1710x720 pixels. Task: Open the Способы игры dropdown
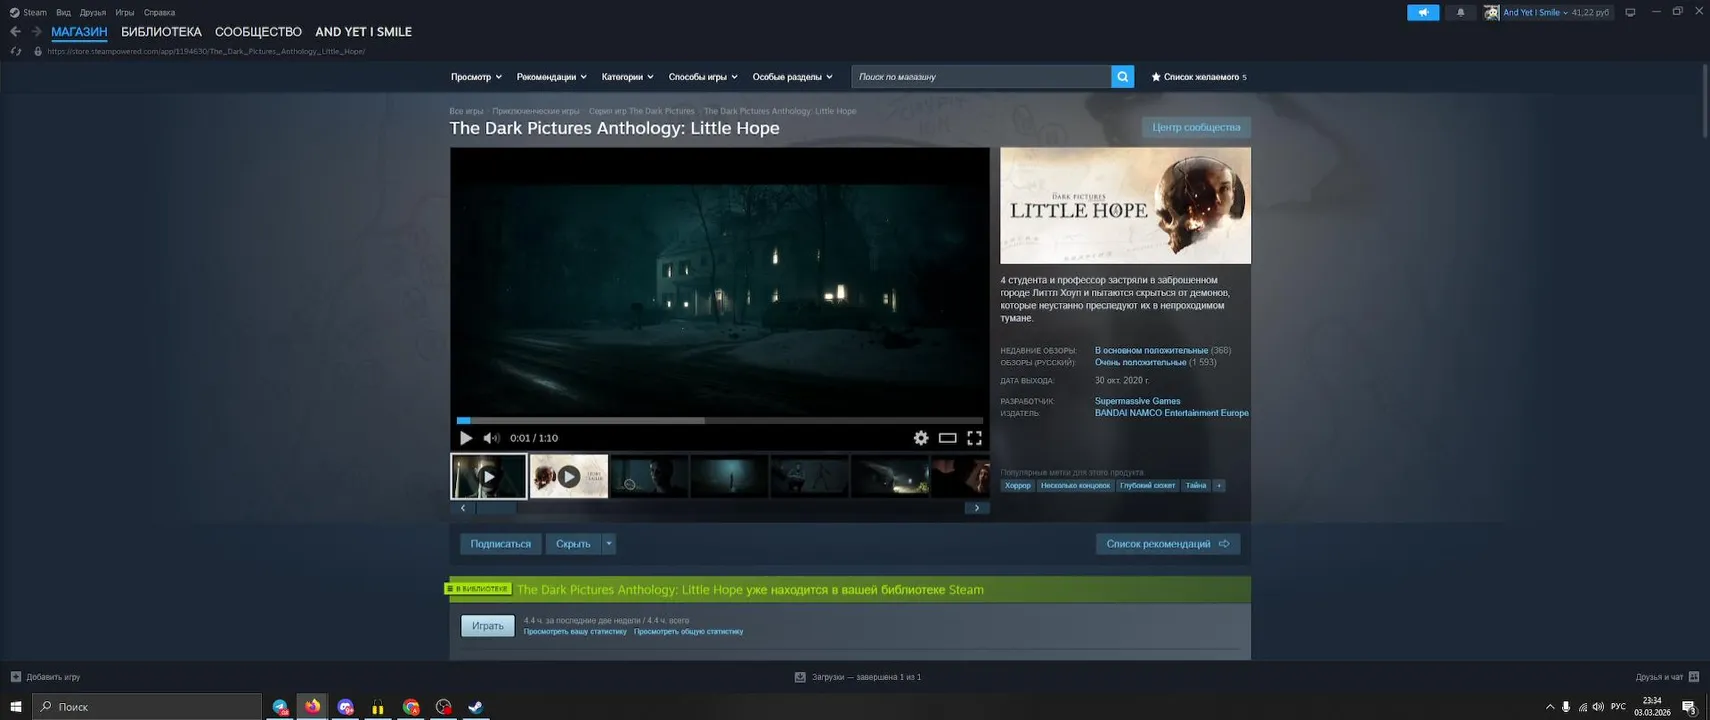click(x=703, y=77)
